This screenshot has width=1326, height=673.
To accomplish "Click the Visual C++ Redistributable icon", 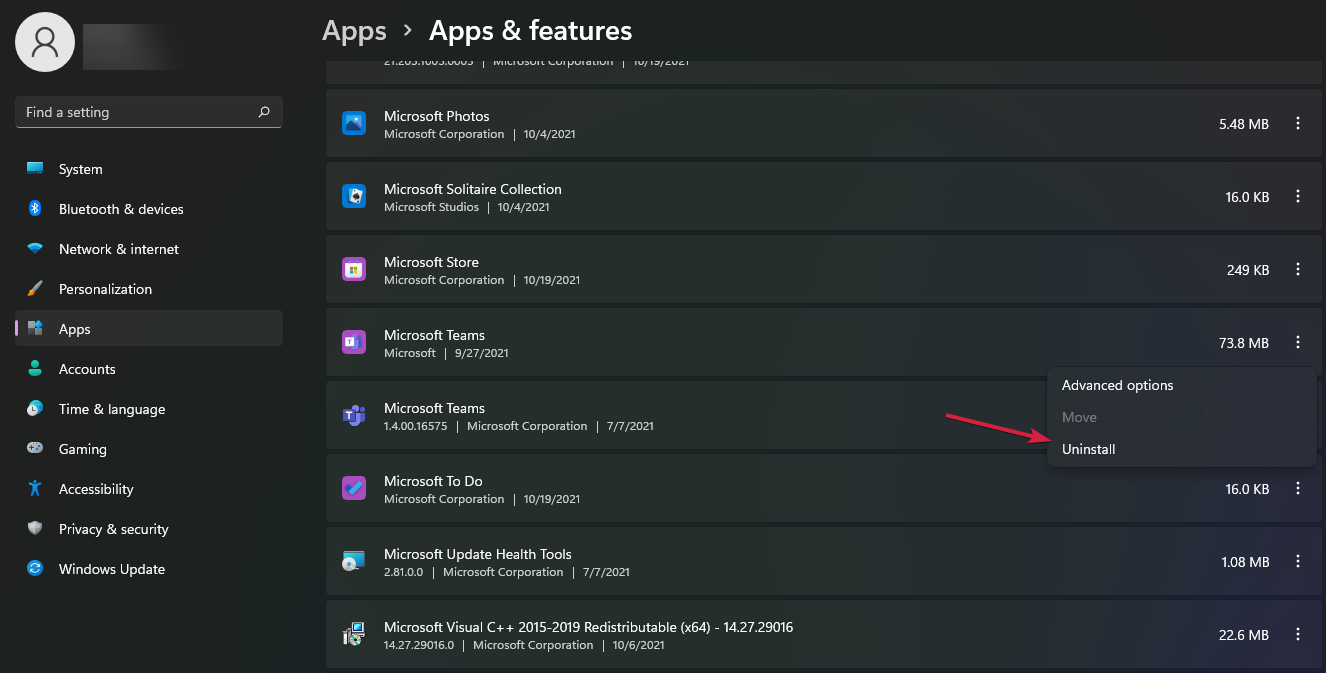I will [x=354, y=634].
